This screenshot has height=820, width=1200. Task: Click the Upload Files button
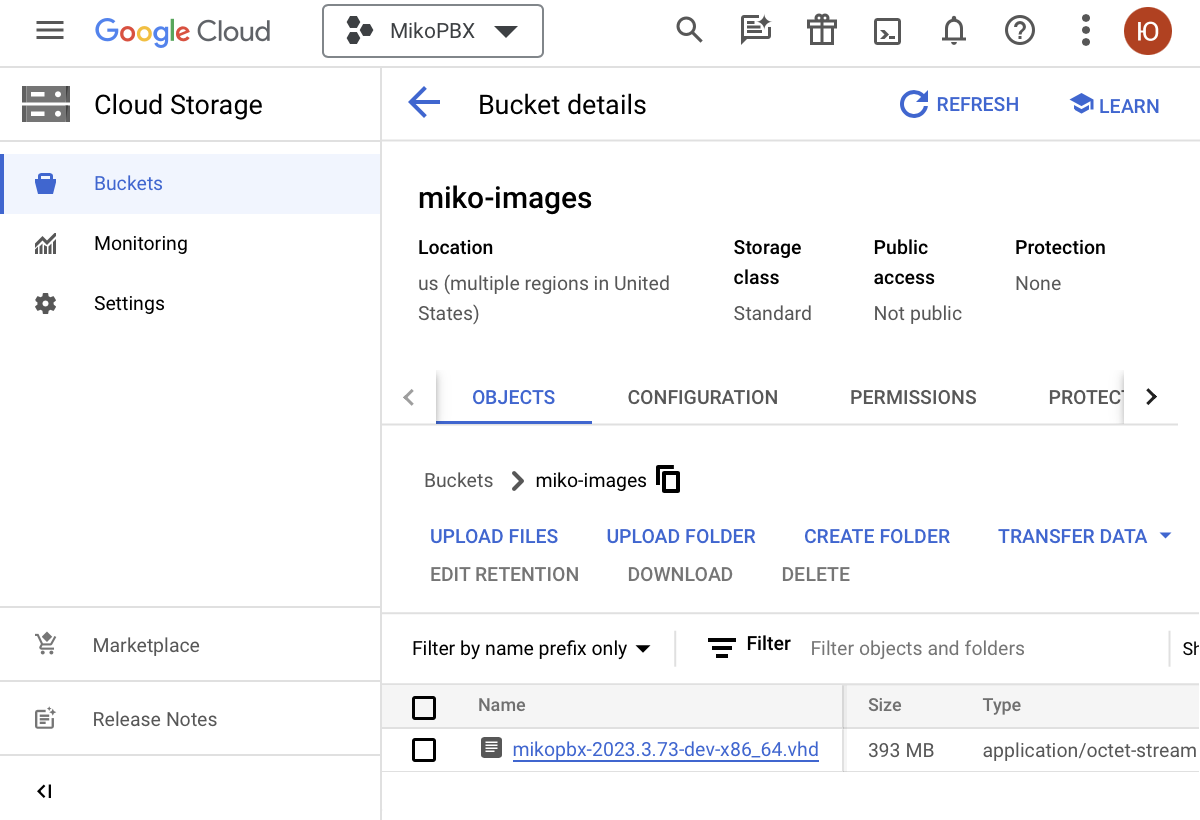point(494,536)
